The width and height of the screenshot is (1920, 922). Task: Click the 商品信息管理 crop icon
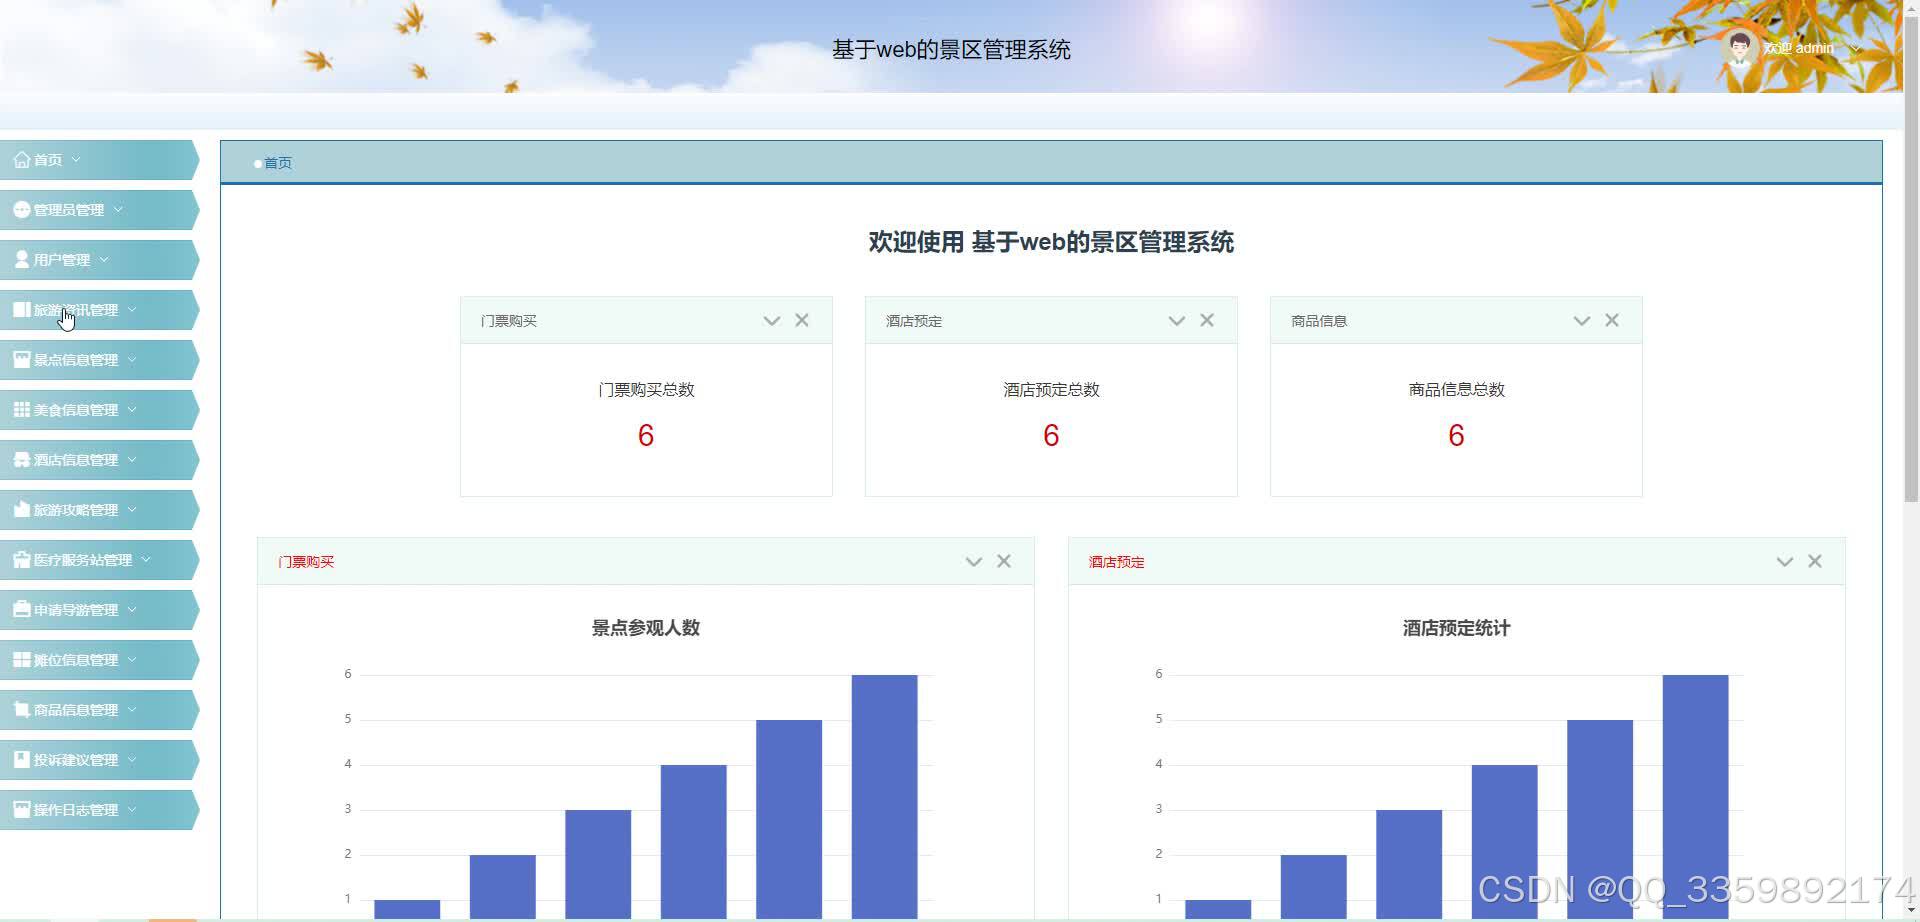coord(22,709)
